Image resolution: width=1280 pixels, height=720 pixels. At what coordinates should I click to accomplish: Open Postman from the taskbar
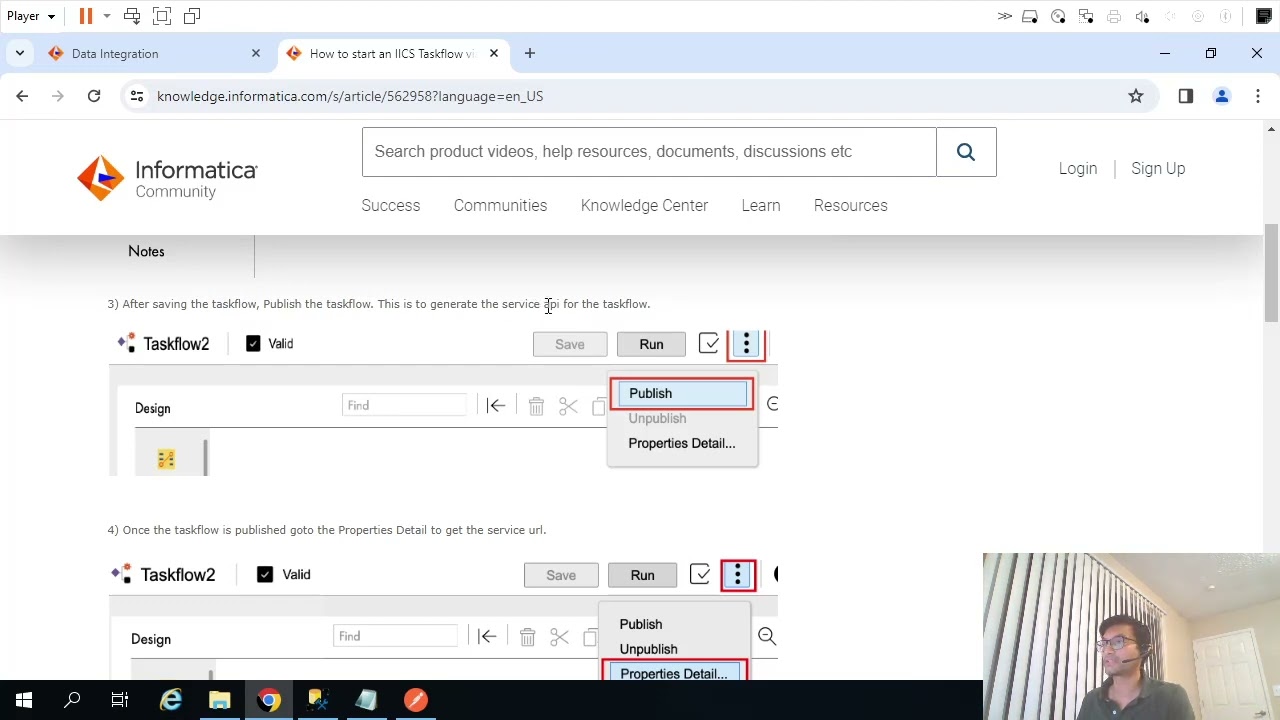[416, 700]
